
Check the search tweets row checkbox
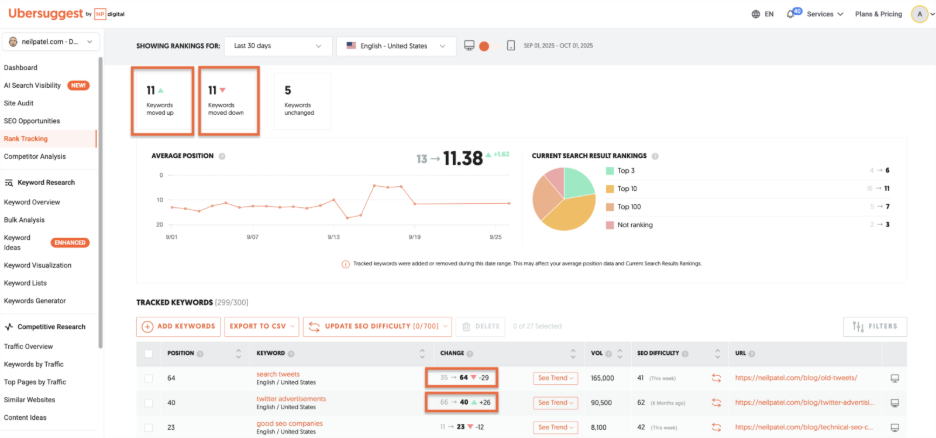click(x=149, y=378)
